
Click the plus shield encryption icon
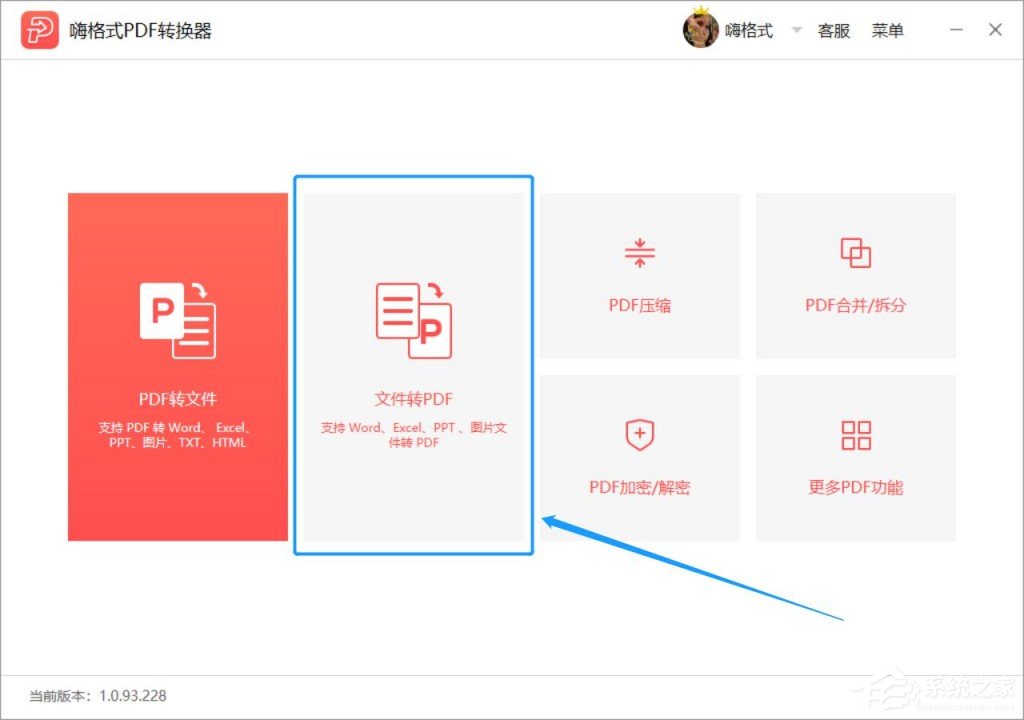639,435
